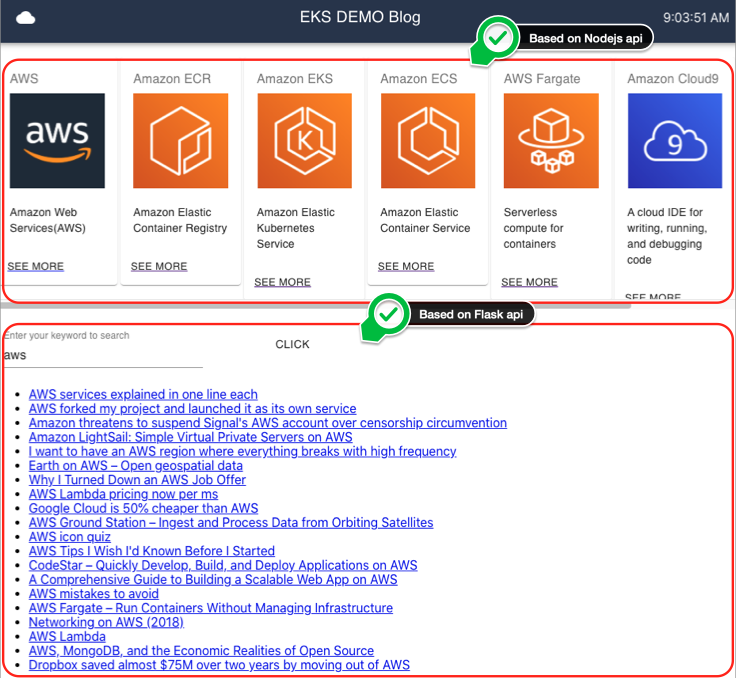Click 'A cloud IDE for writing' description
Image resolution: width=736 pixels, height=678 pixels.
click(x=667, y=236)
